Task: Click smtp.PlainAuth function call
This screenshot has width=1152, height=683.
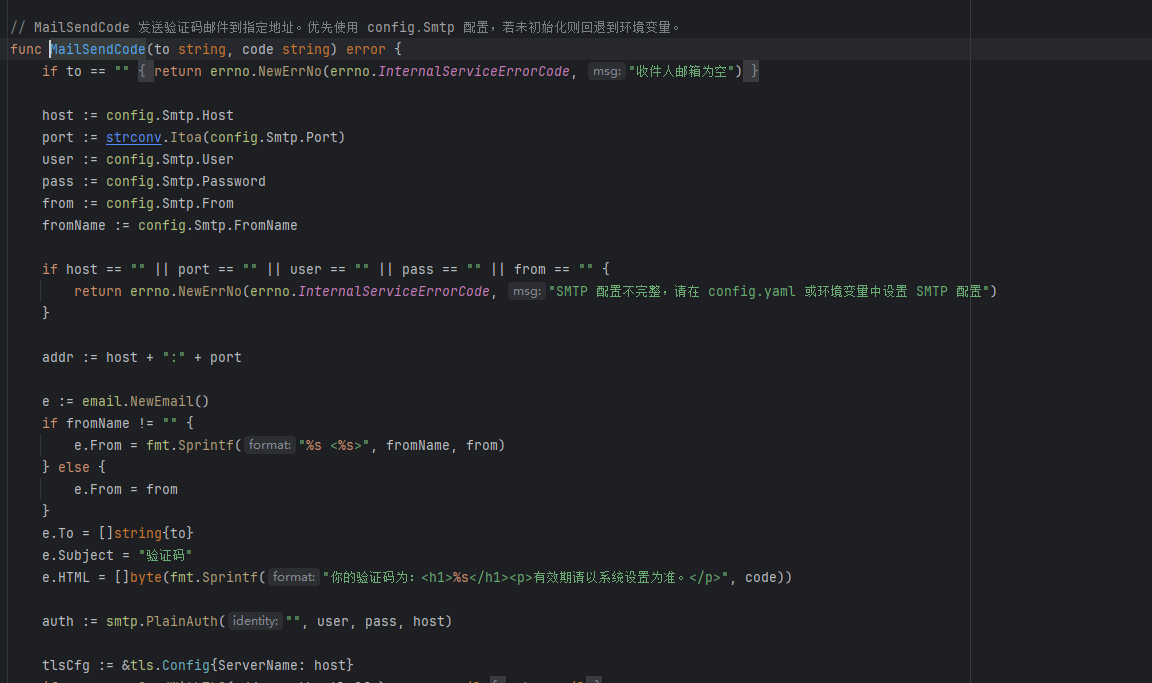Action: pos(162,621)
